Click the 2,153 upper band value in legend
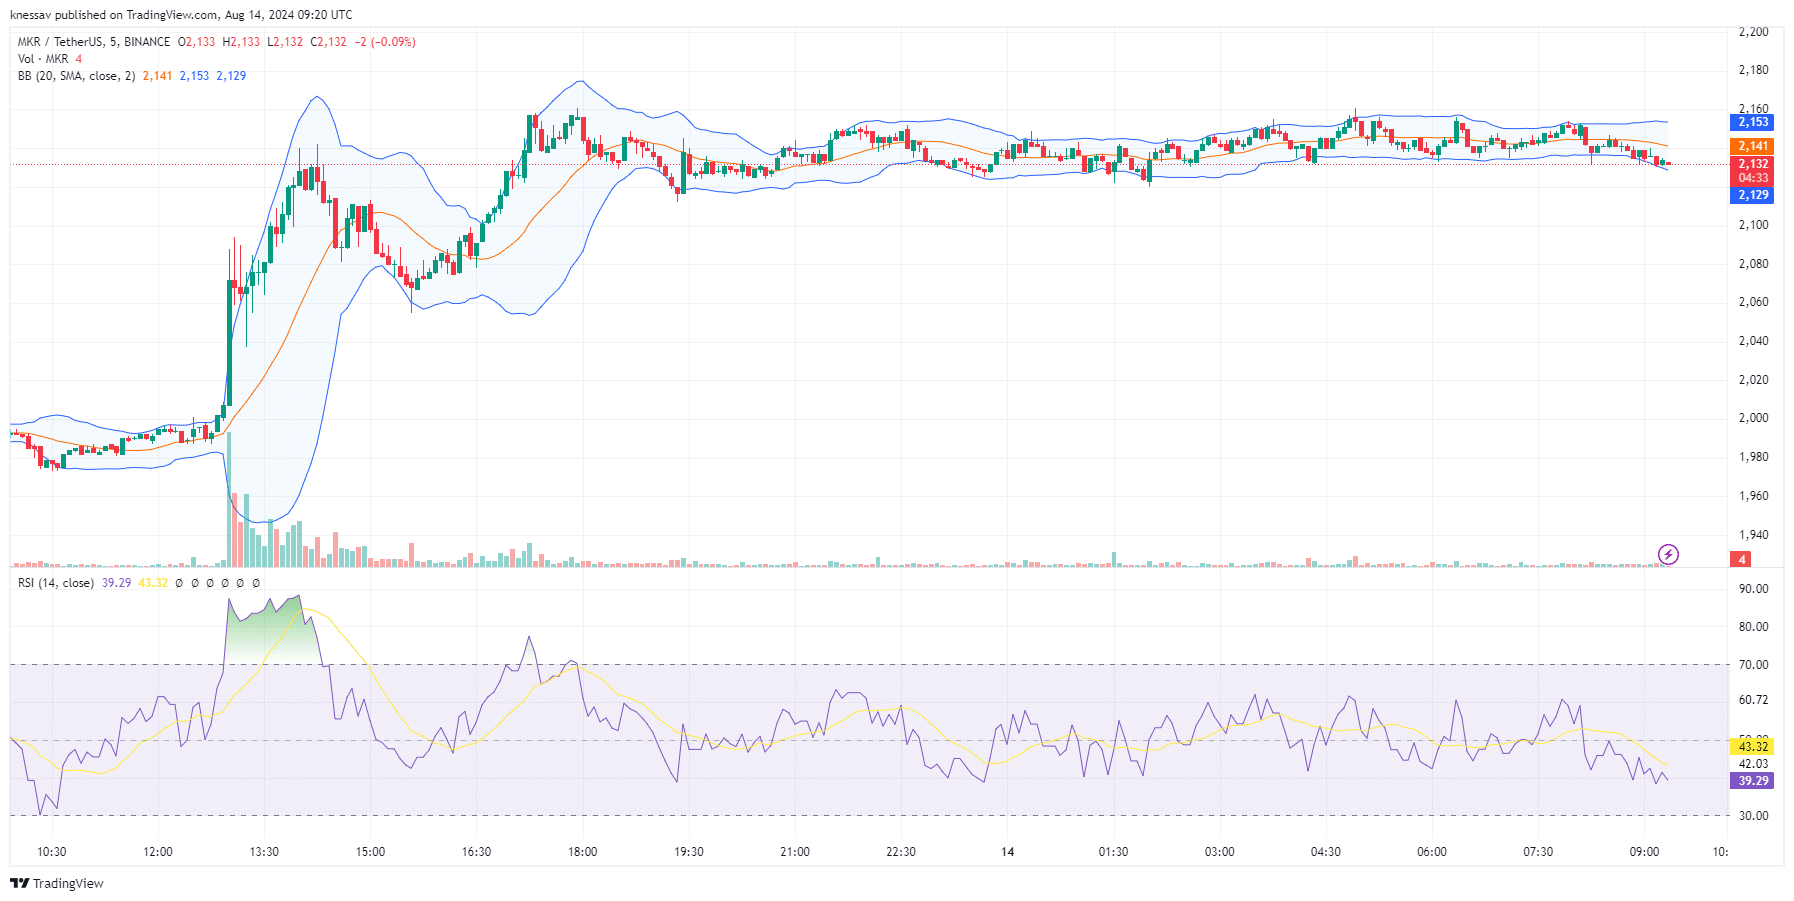This screenshot has height=901, width=1794. [x=194, y=76]
